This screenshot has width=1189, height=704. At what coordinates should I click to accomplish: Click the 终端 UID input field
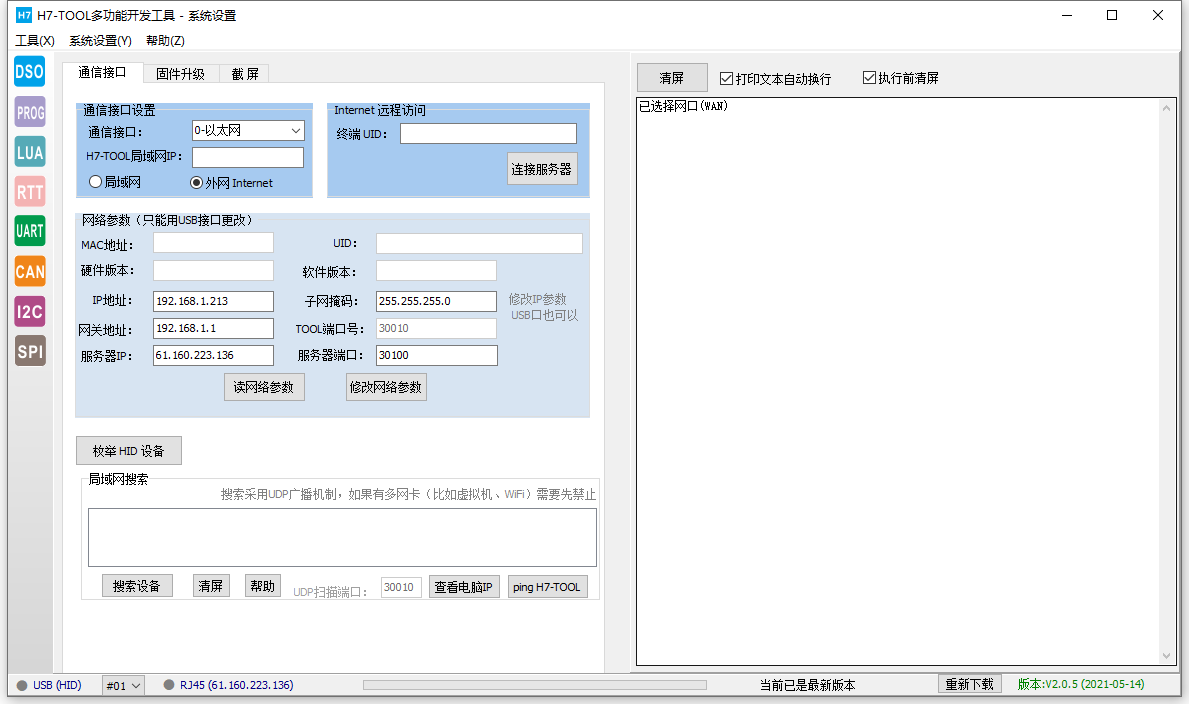tap(488, 134)
